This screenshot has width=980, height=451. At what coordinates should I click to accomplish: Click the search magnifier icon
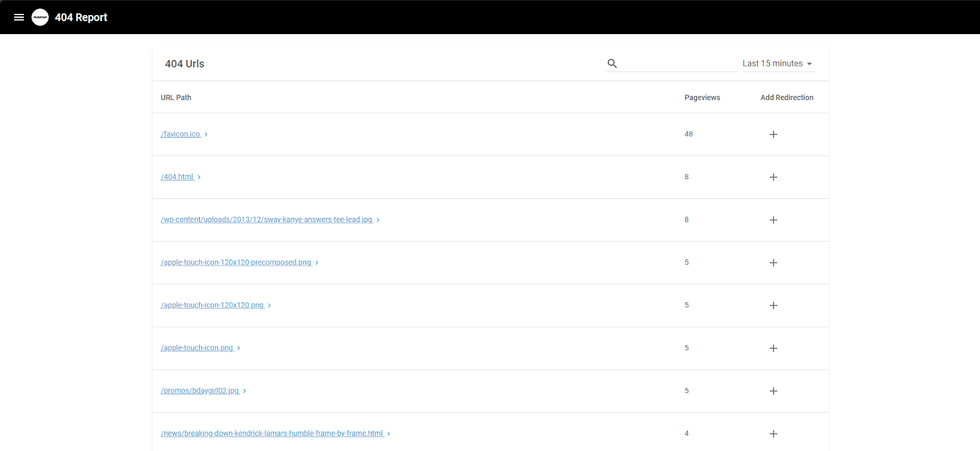click(x=612, y=64)
